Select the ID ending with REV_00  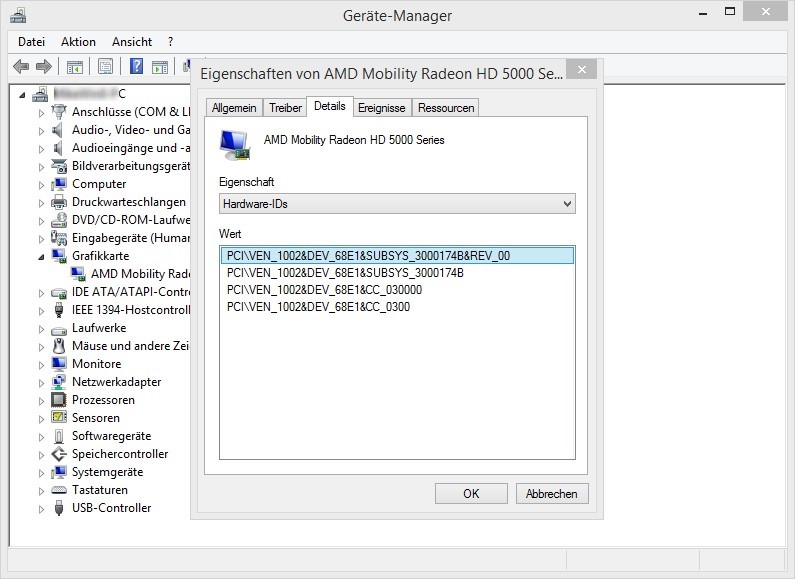tap(397, 256)
